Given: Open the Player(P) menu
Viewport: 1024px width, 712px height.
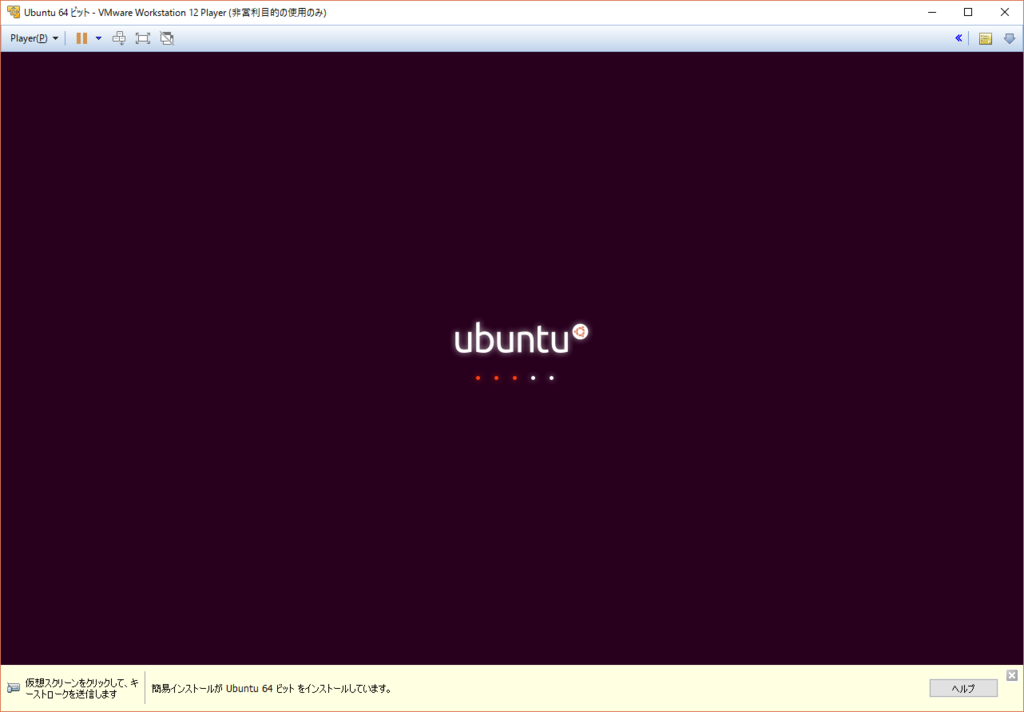Looking at the screenshot, I should point(34,38).
